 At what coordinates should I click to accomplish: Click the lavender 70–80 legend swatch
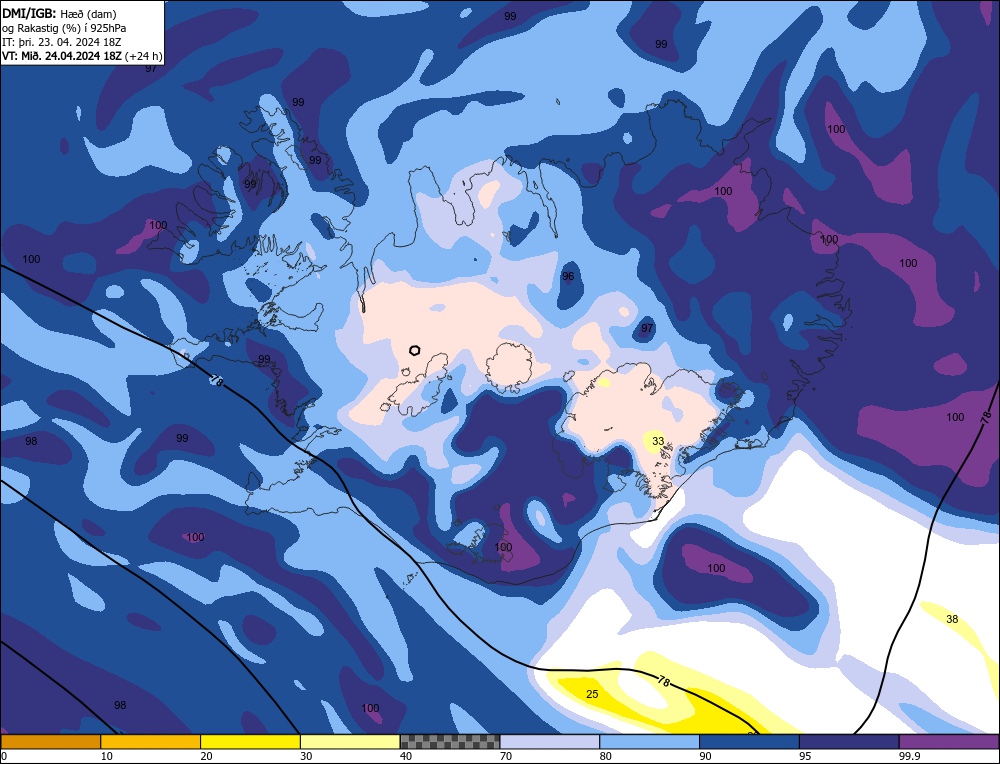pos(550,742)
